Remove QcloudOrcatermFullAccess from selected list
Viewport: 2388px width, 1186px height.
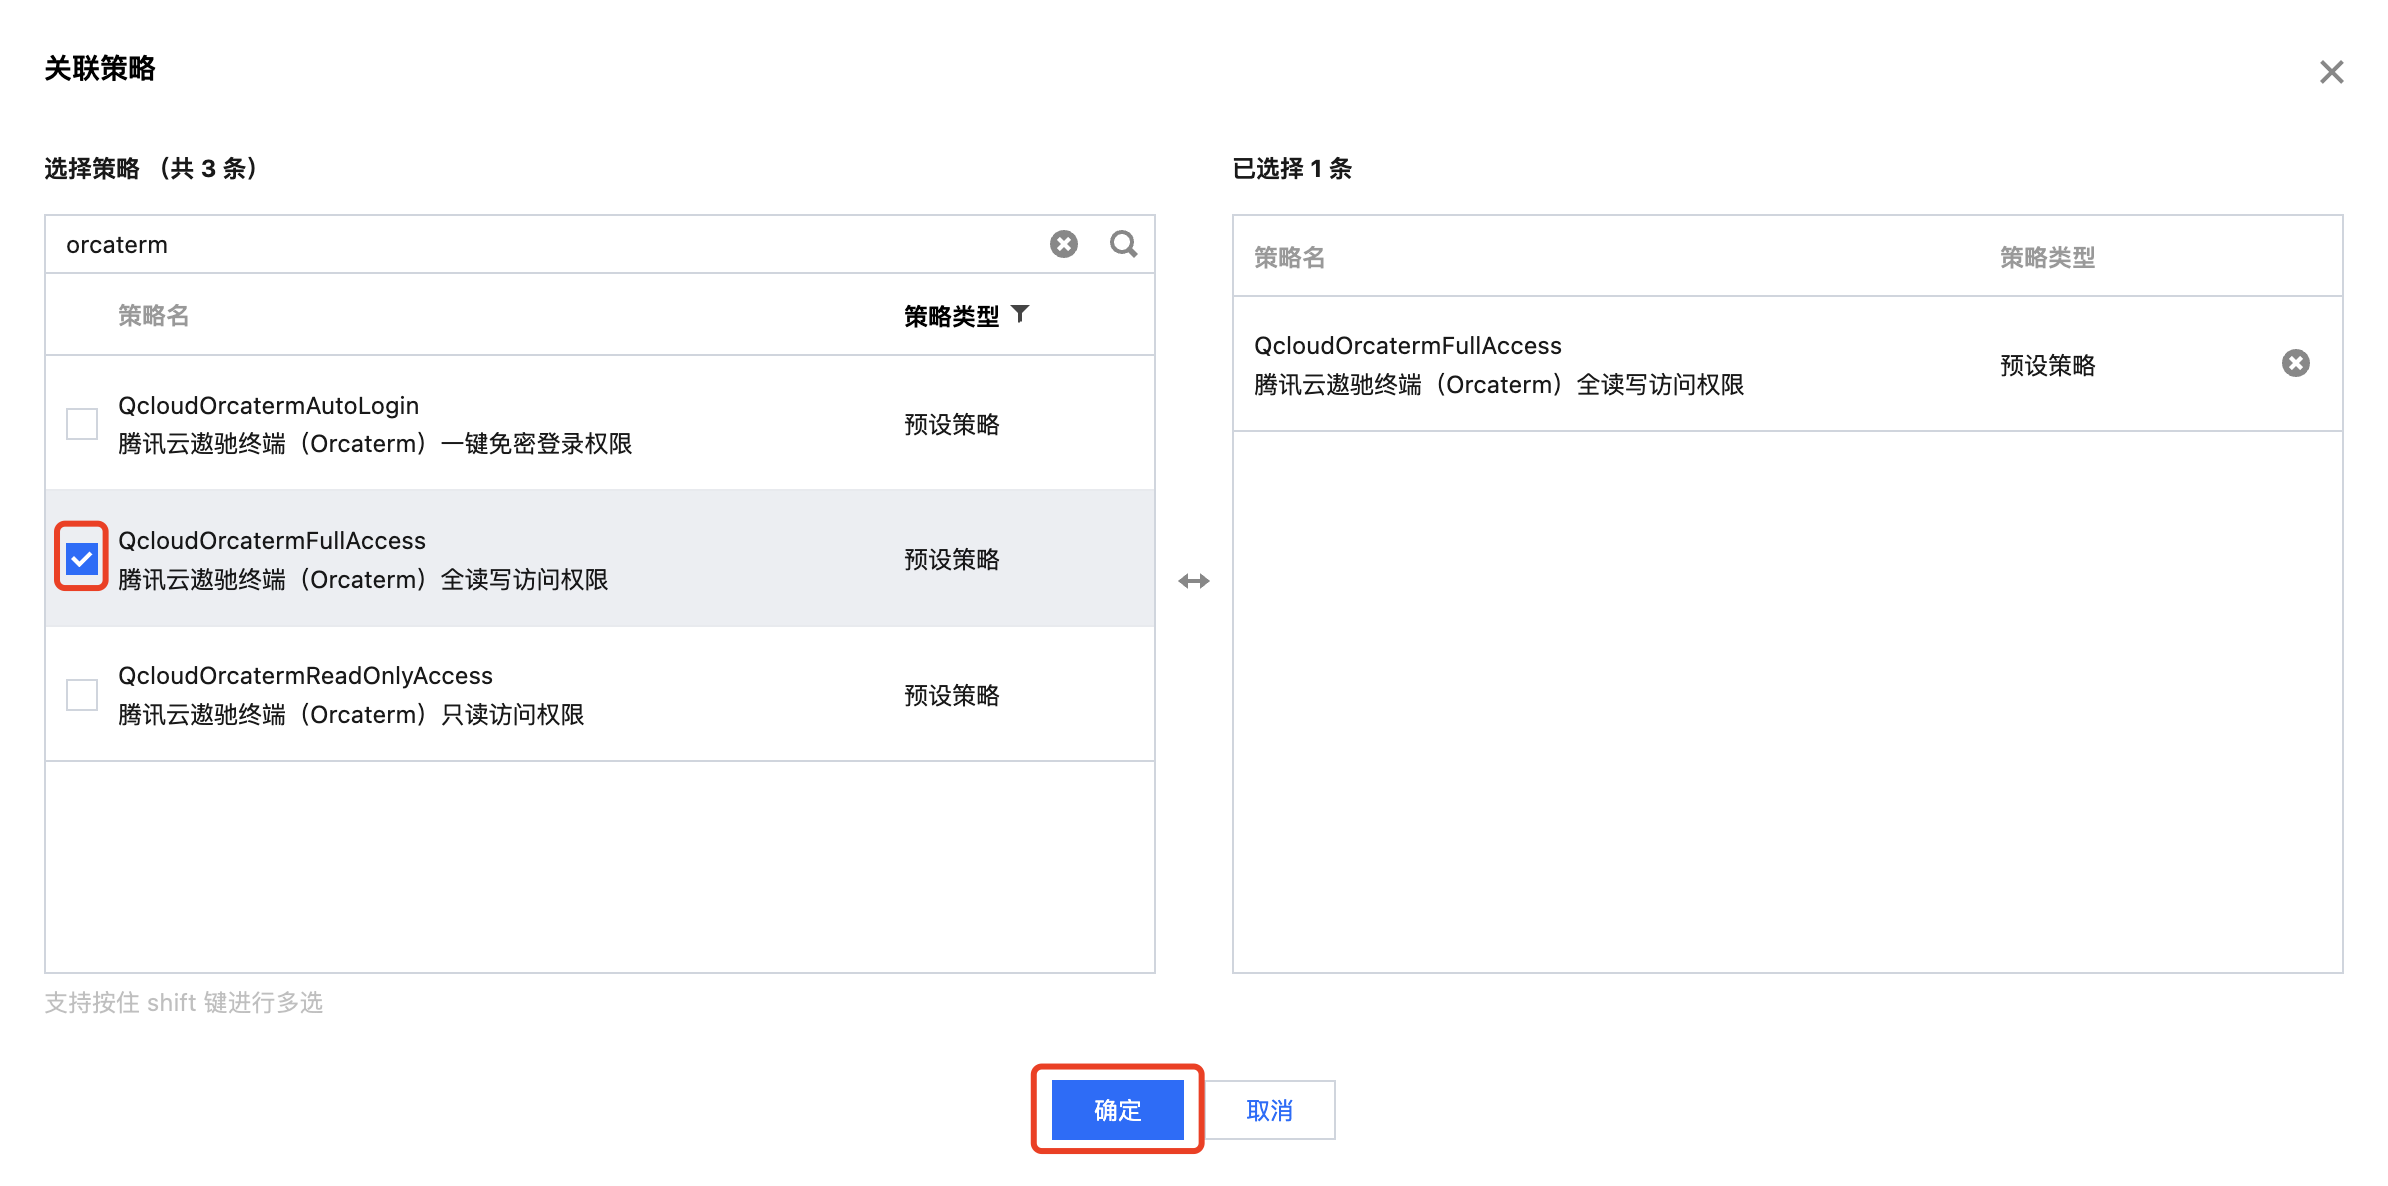(2296, 363)
